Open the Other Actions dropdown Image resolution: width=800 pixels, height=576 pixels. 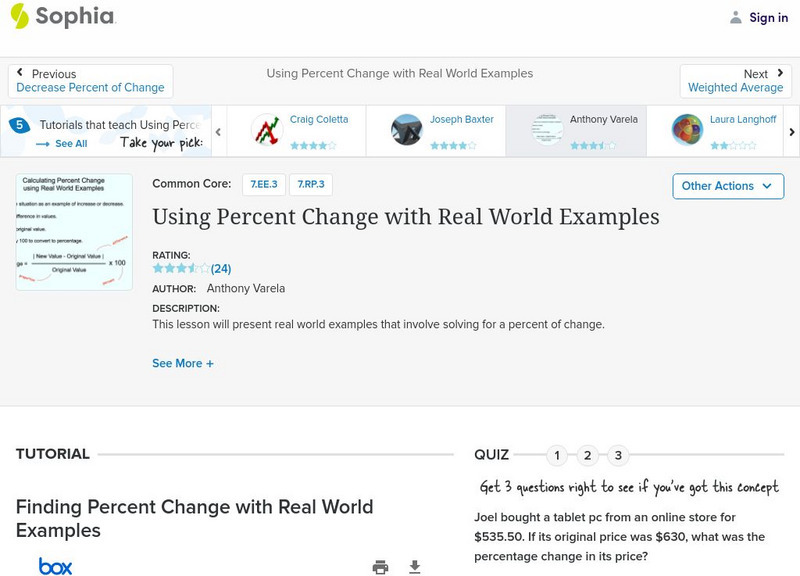727,186
